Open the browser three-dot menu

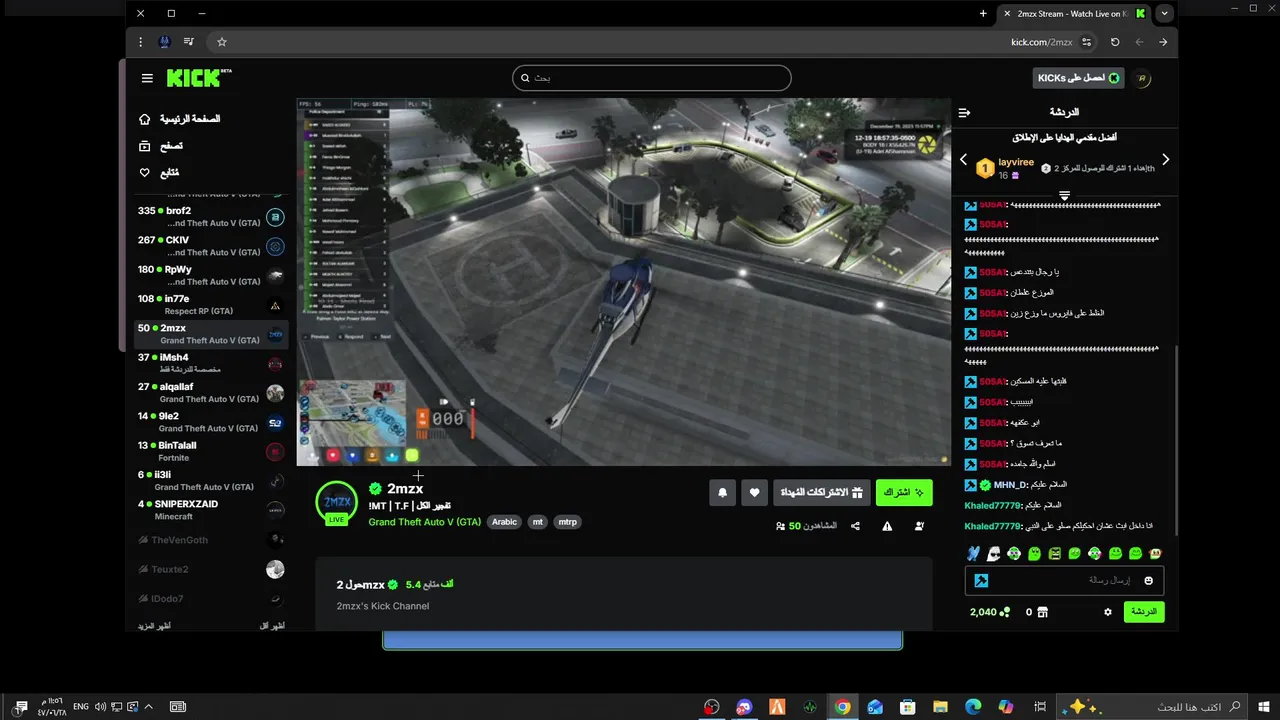click(x=141, y=42)
